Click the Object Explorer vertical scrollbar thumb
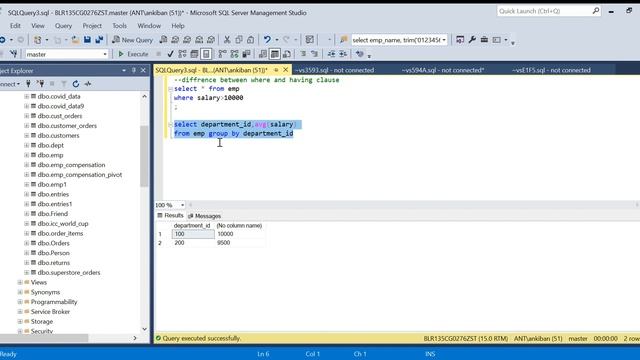Viewport: 640px width, 360px height. [x=144, y=156]
